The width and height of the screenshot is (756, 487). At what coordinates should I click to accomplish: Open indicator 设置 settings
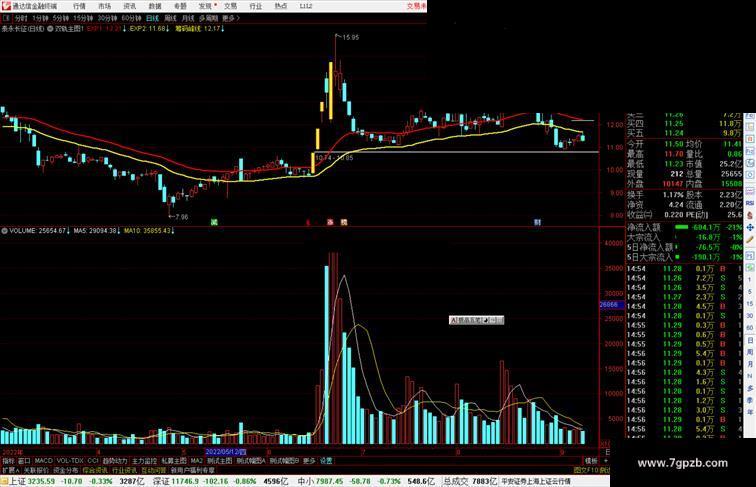pyautogui.click(x=326, y=461)
